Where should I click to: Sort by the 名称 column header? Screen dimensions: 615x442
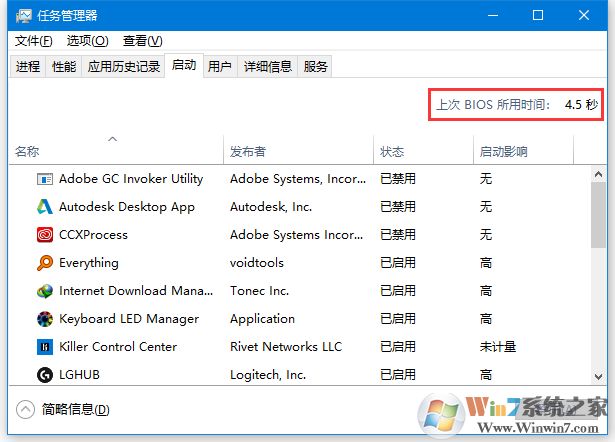coord(116,150)
